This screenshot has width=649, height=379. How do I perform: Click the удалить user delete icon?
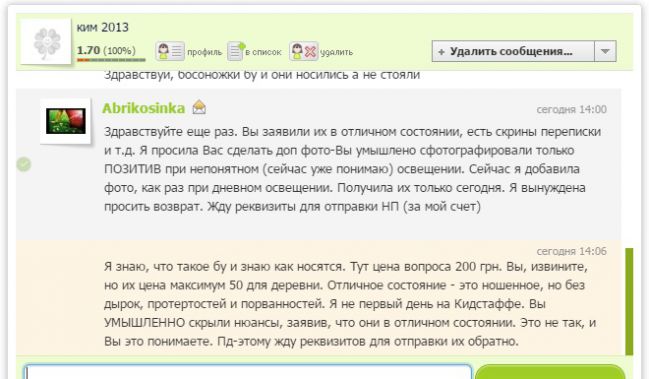304,51
